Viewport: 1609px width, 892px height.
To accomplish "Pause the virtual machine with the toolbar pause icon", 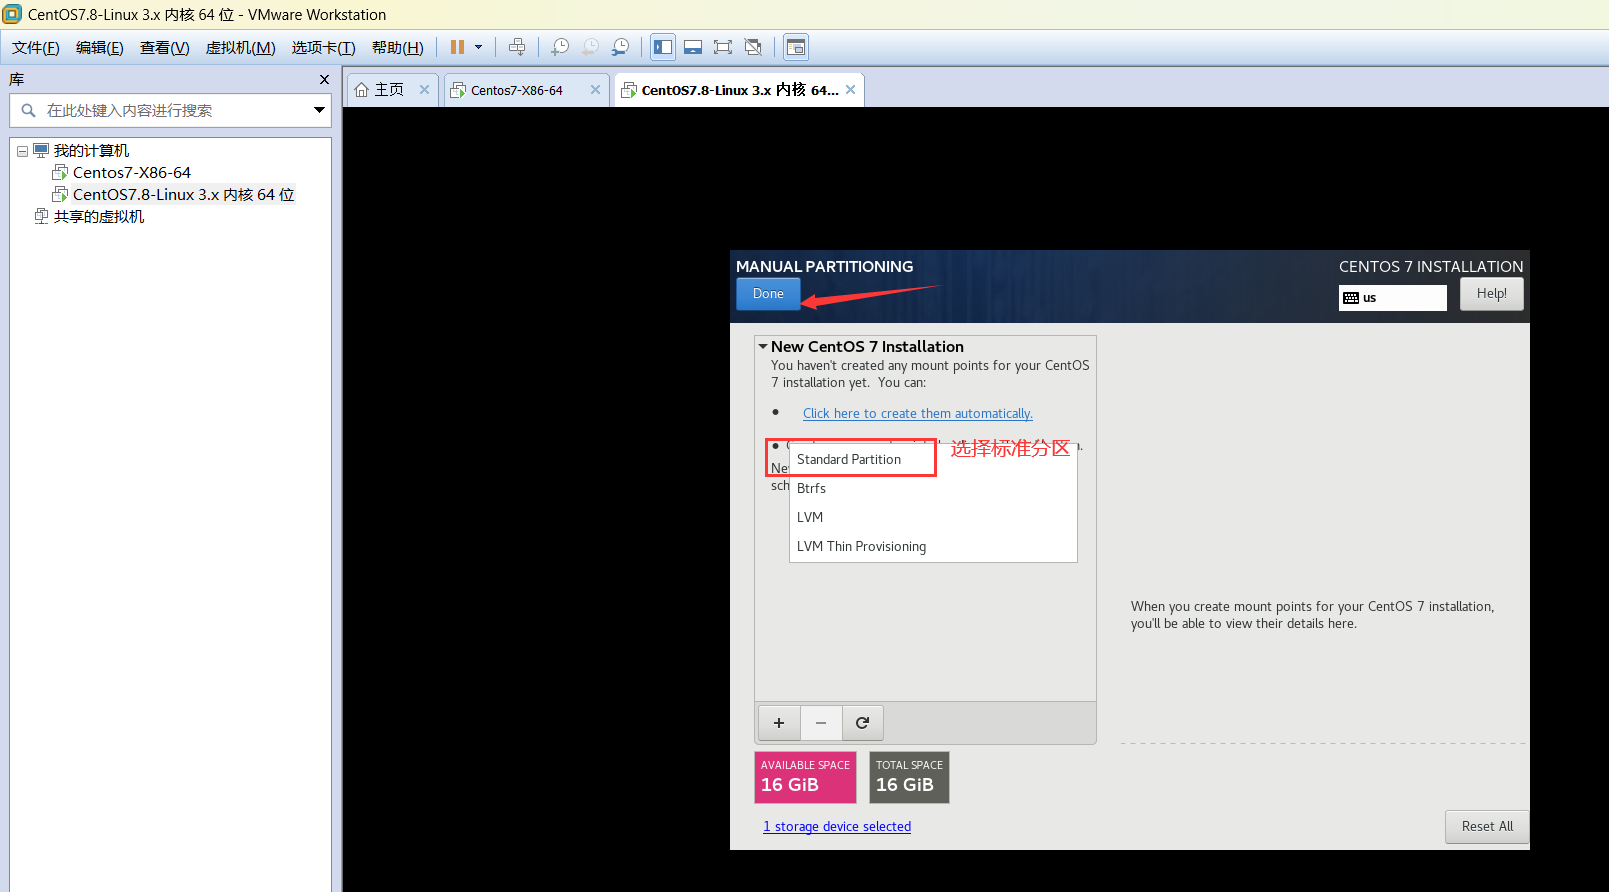I will click(x=457, y=47).
